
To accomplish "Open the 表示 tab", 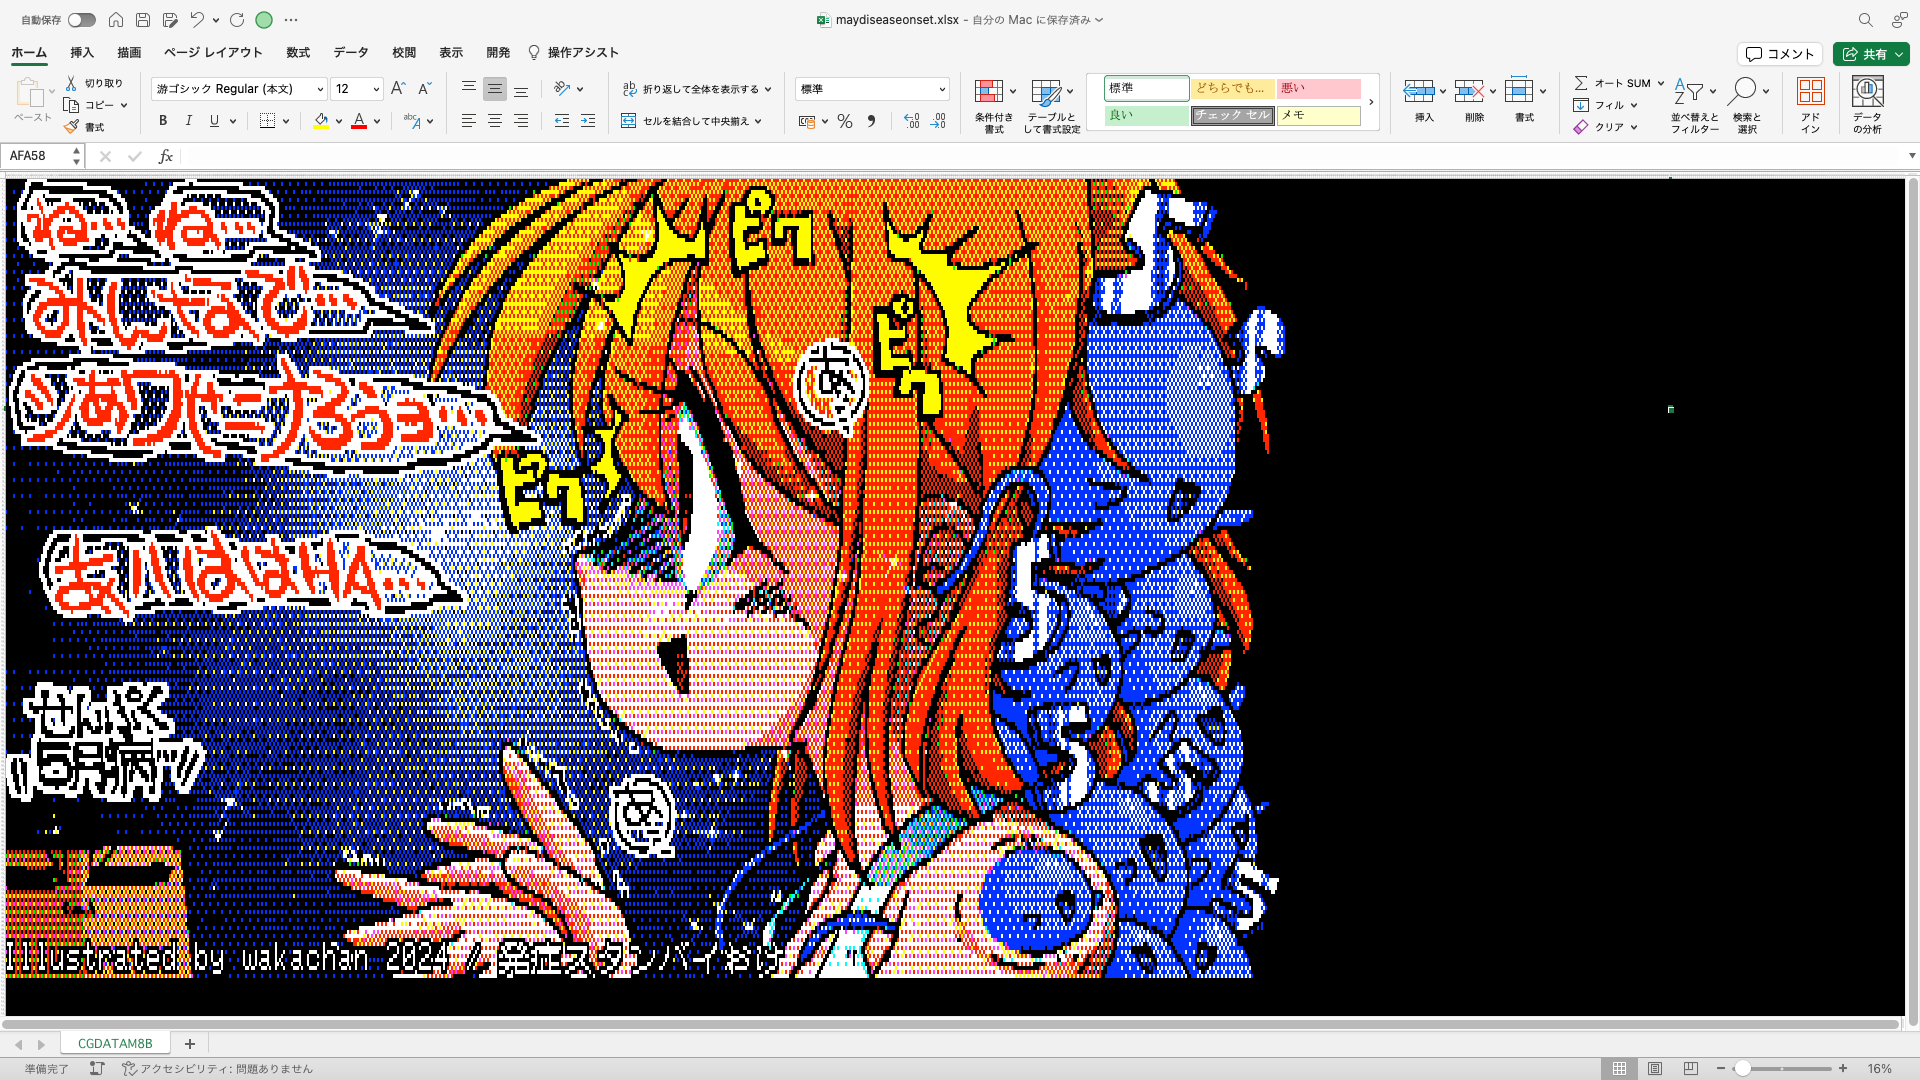I will tap(451, 53).
